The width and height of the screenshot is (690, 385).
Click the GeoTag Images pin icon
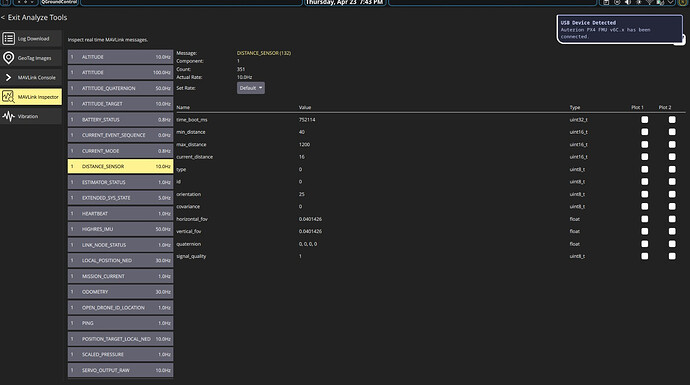click(8, 58)
